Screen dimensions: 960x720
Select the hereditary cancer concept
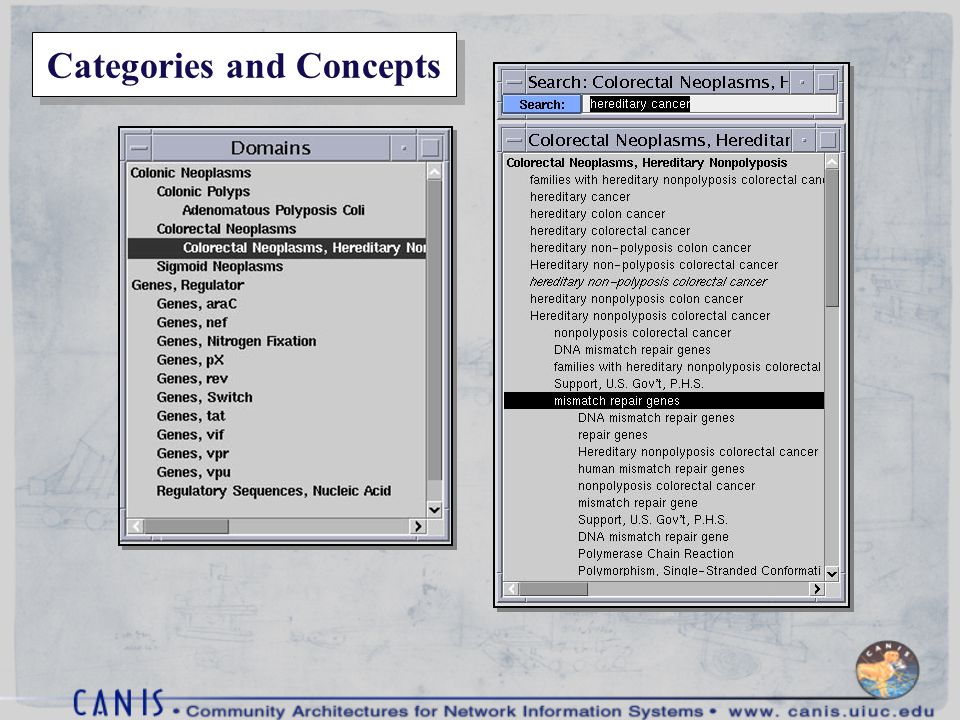[580, 197]
